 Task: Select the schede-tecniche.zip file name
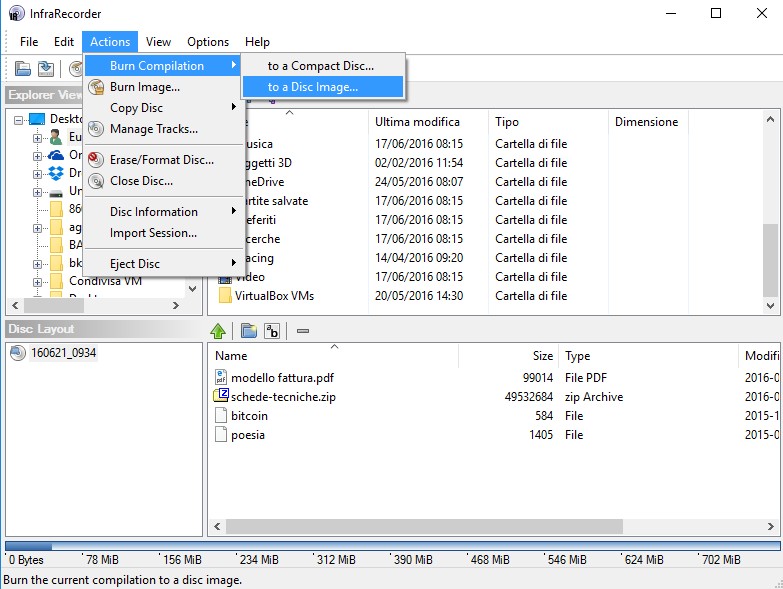(283, 396)
